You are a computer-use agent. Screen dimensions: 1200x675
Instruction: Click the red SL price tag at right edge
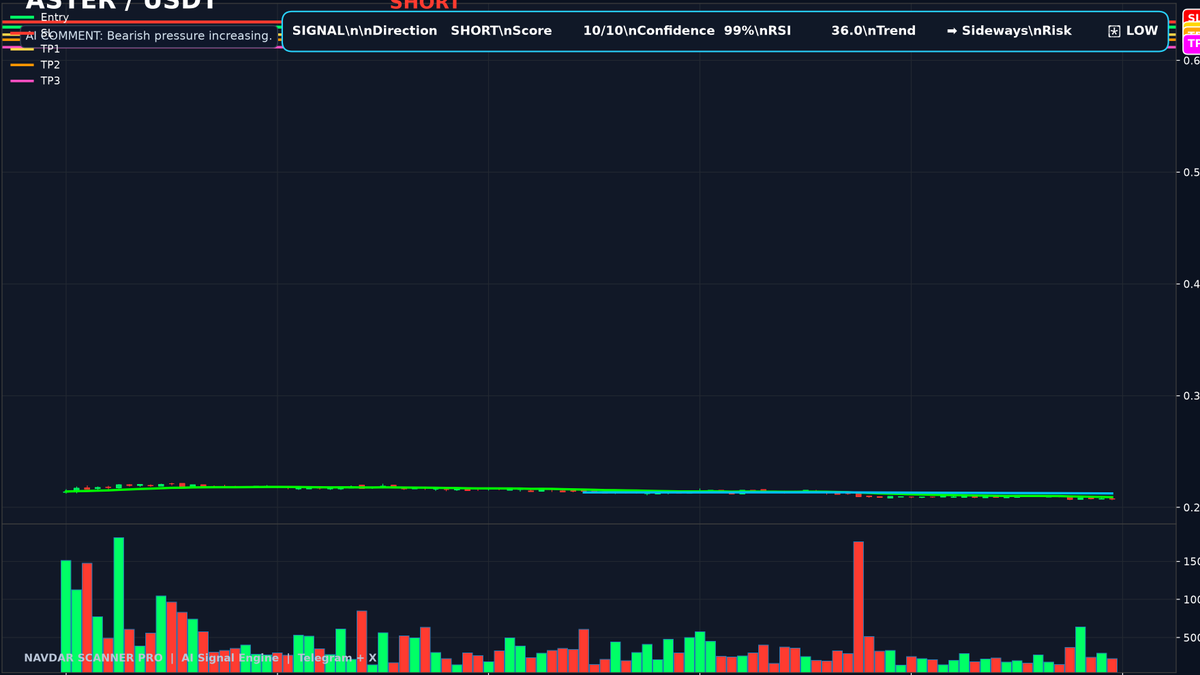tap(1192, 18)
